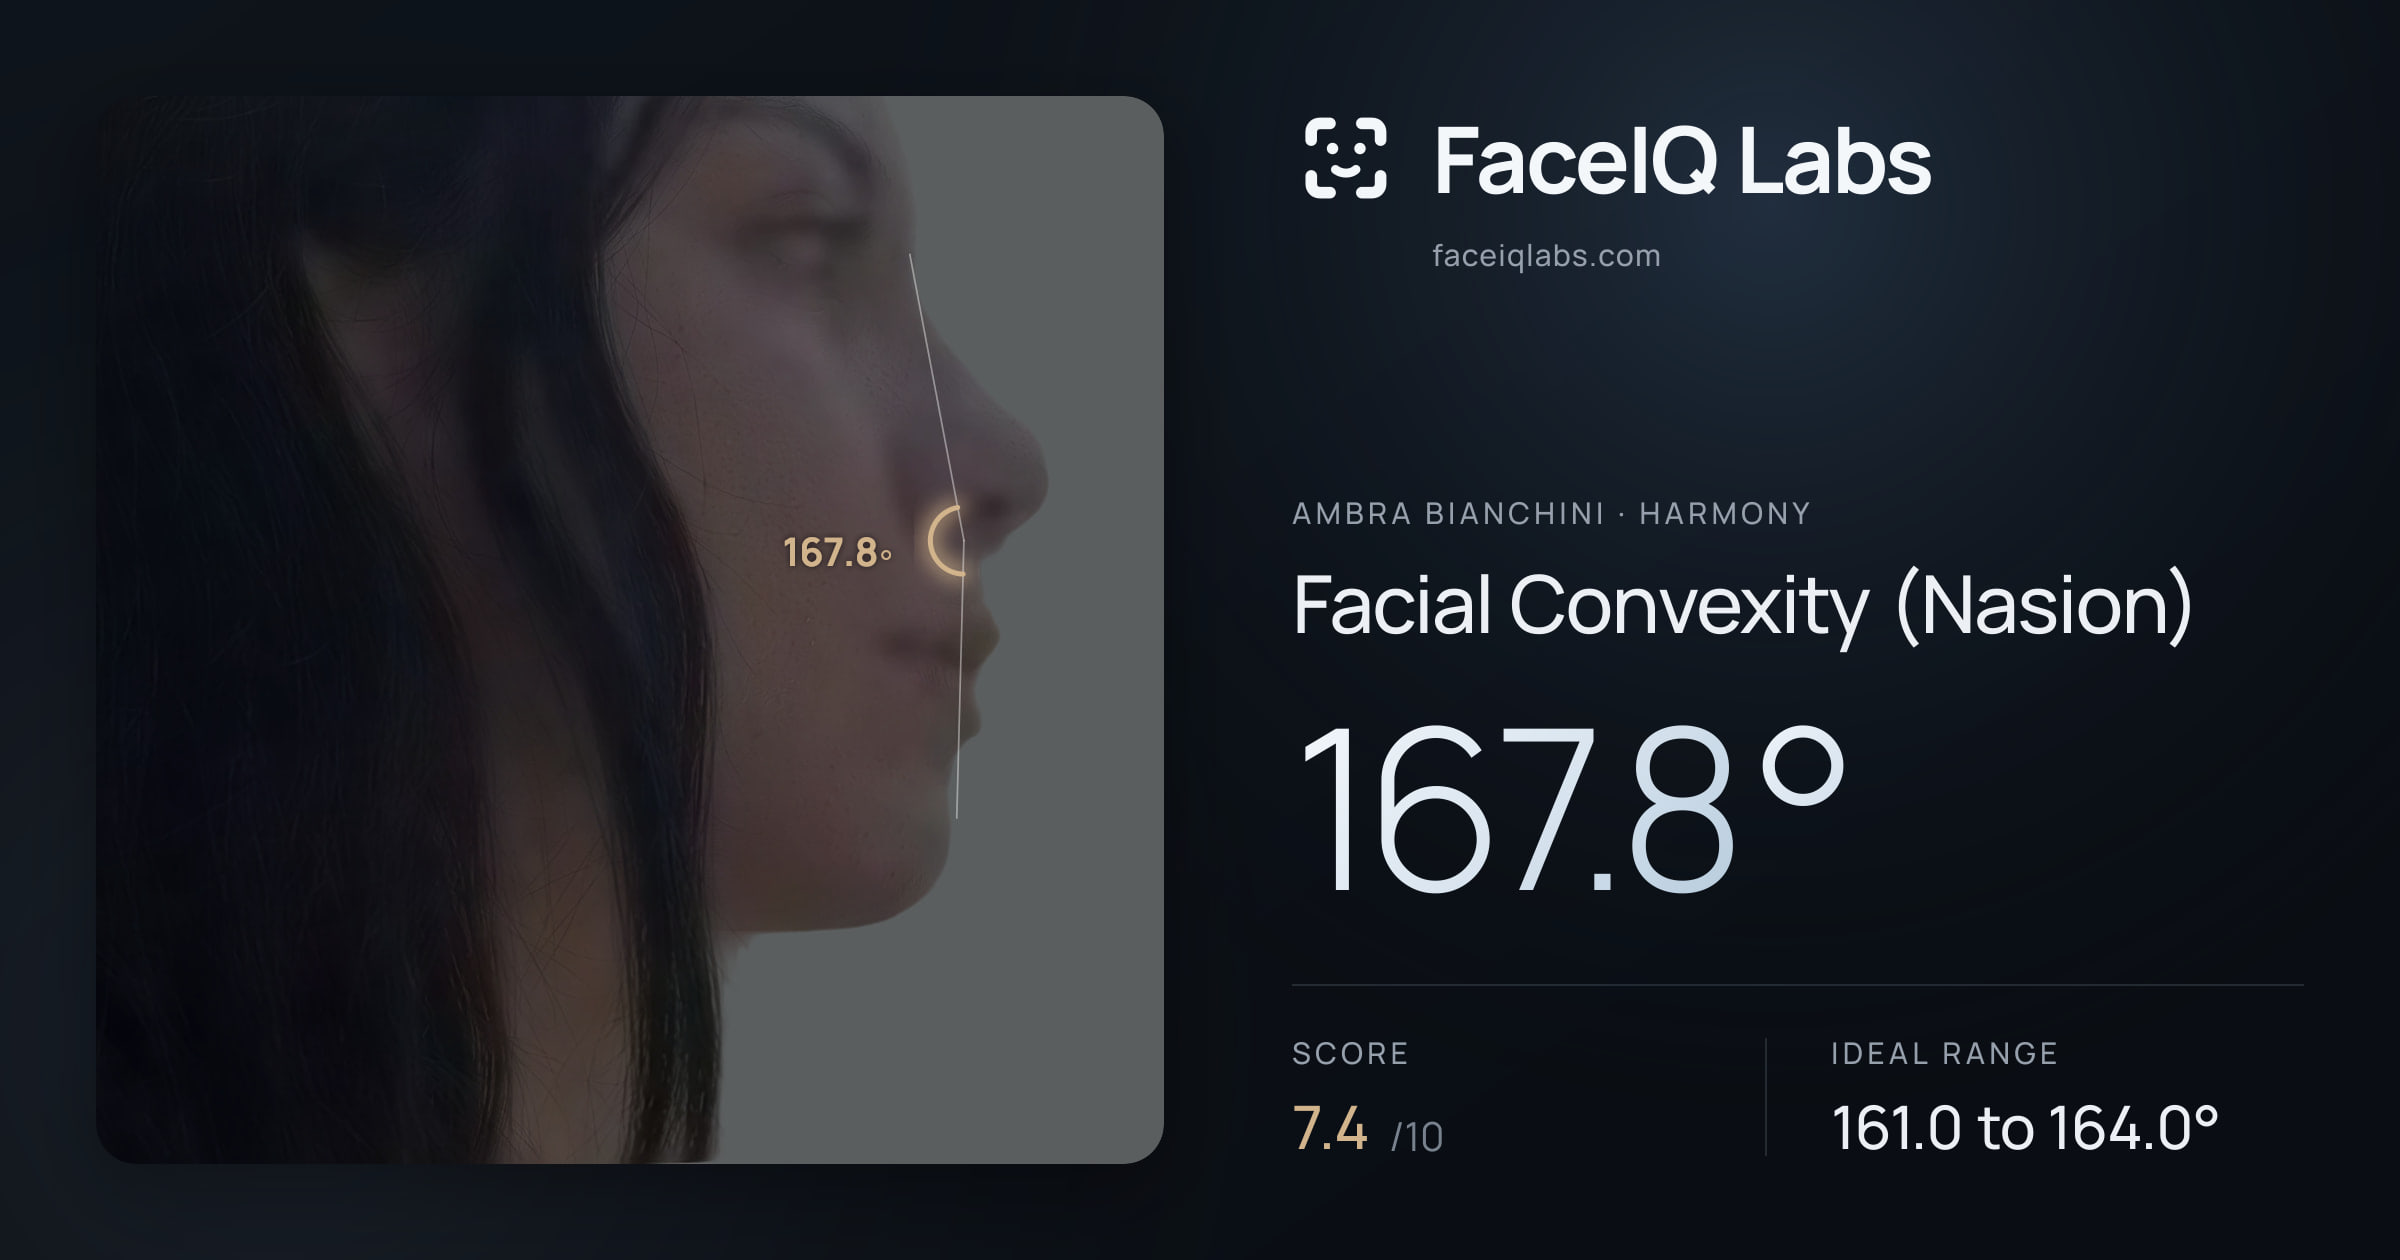Click the AMBRA BIANCHINI · HARMONY caption
Screen dimensions: 2400x1260
tap(1551, 514)
